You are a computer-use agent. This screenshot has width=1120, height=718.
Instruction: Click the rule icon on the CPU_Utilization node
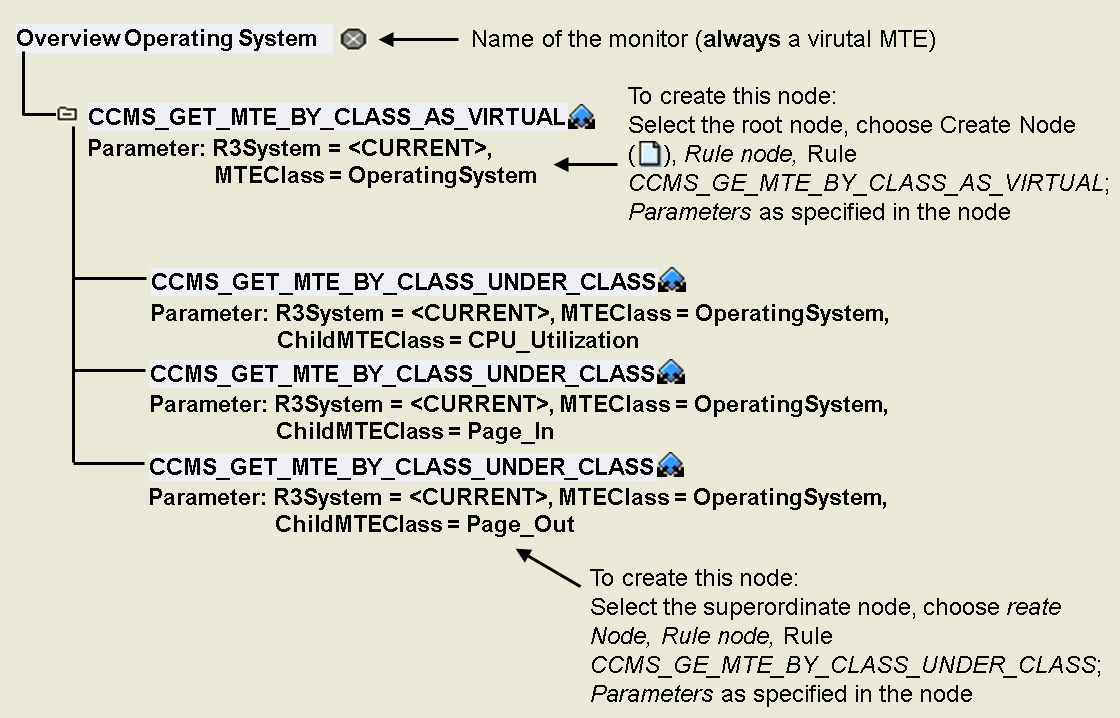[671, 280]
